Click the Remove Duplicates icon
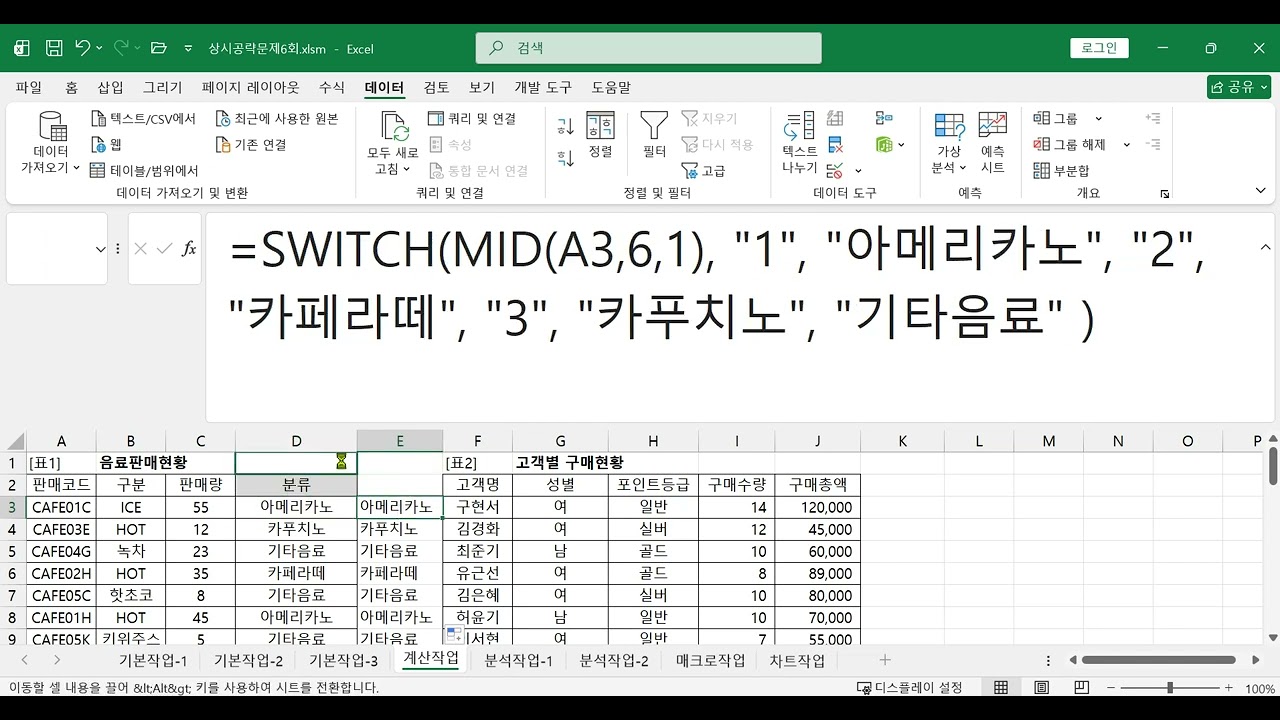Image resolution: width=1280 pixels, height=720 pixels. coord(835,145)
